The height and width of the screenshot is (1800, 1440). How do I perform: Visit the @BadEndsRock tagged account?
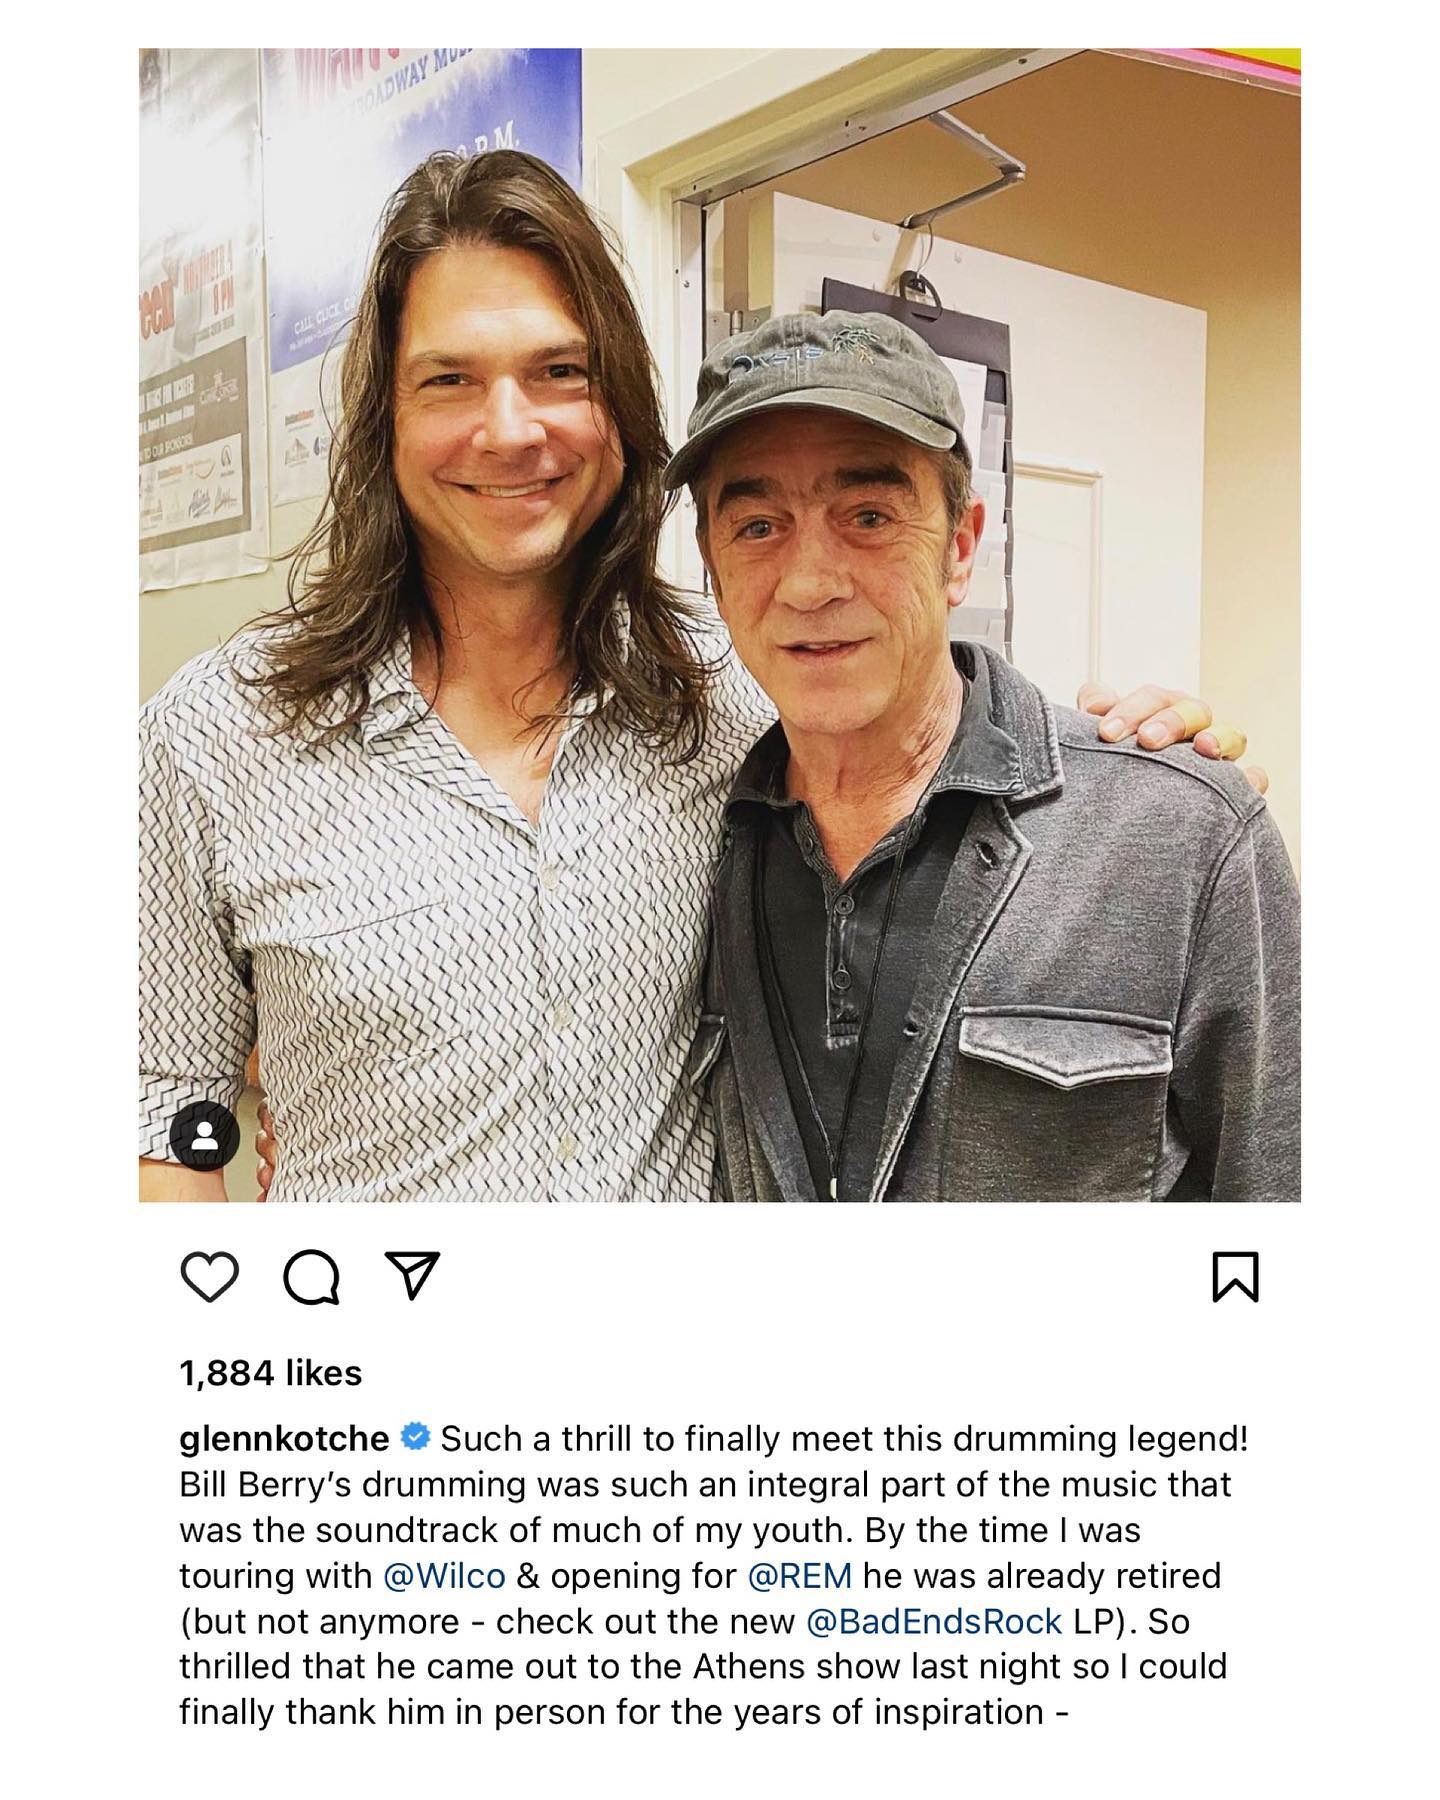click(934, 1621)
